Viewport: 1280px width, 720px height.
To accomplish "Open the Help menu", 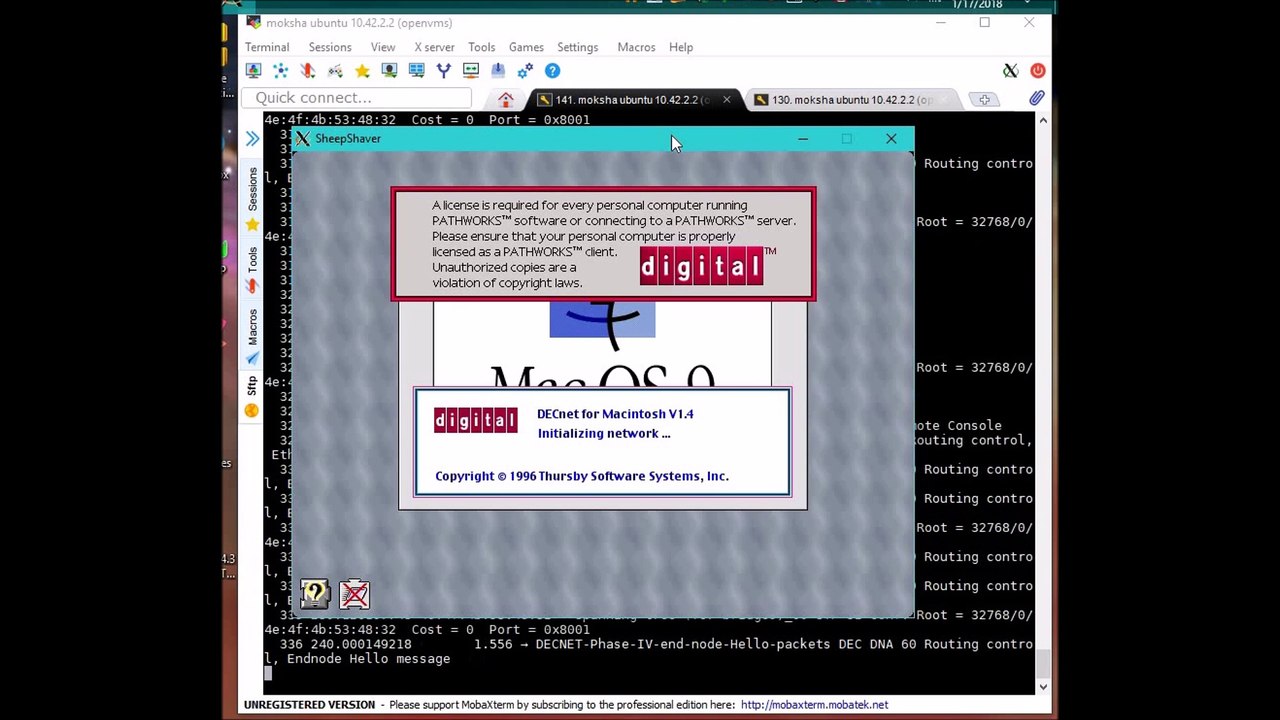I will [x=681, y=47].
